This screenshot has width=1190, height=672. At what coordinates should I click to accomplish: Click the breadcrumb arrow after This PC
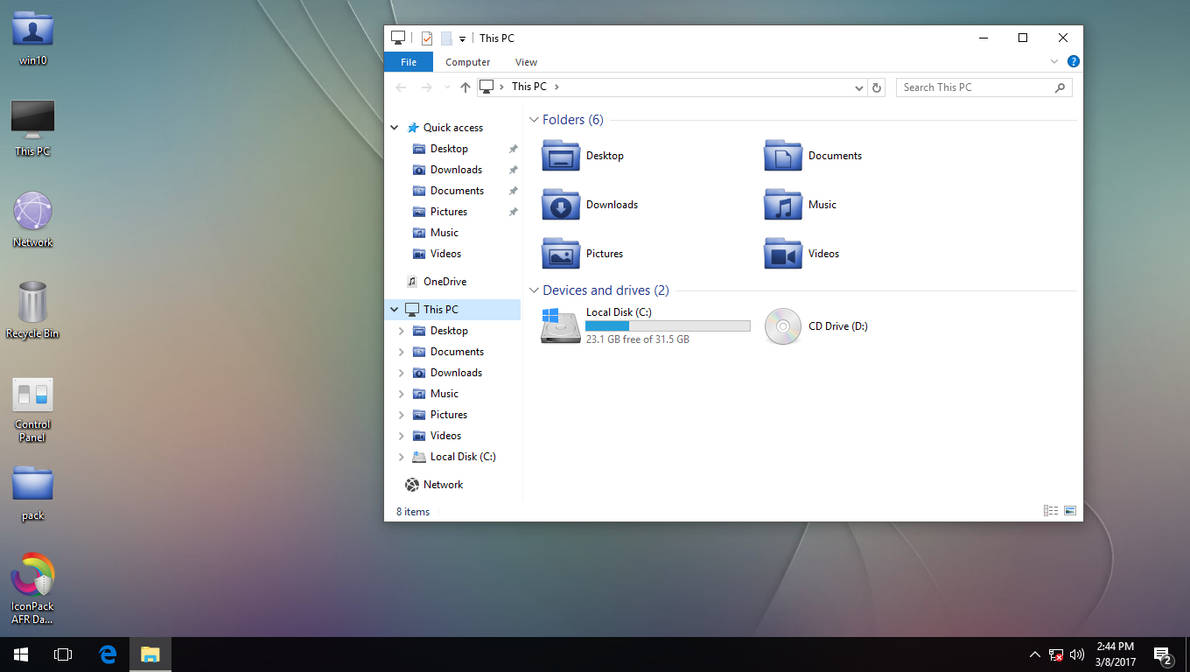pyautogui.click(x=556, y=87)
